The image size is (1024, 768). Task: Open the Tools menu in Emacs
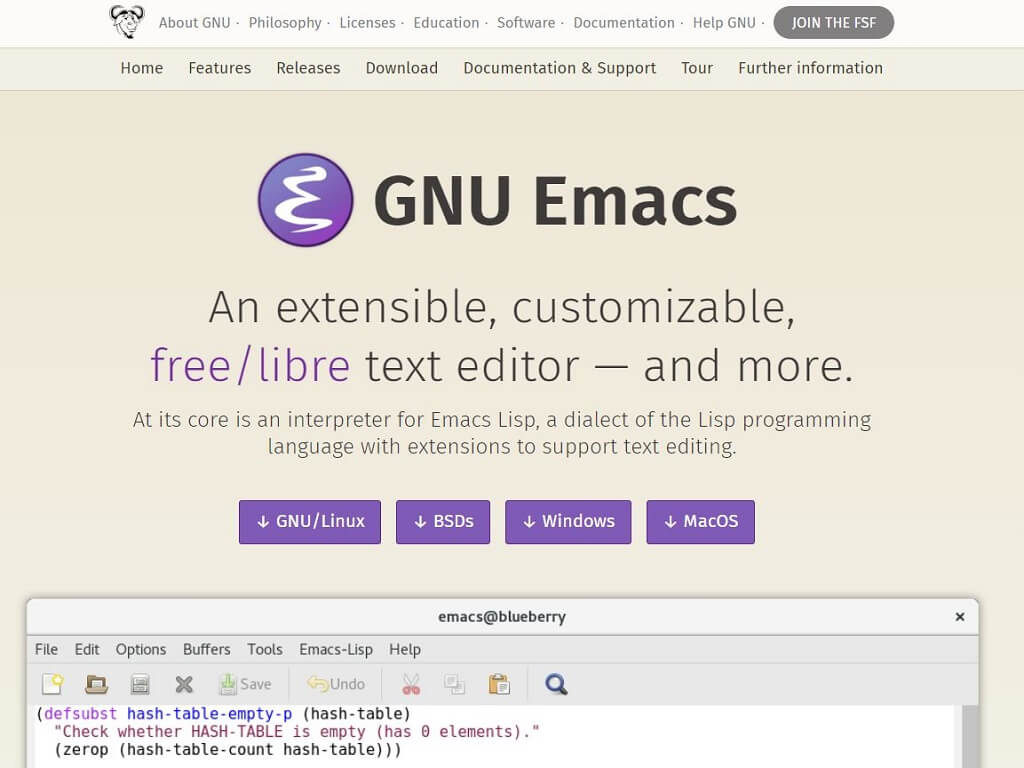tap(264, 649)
